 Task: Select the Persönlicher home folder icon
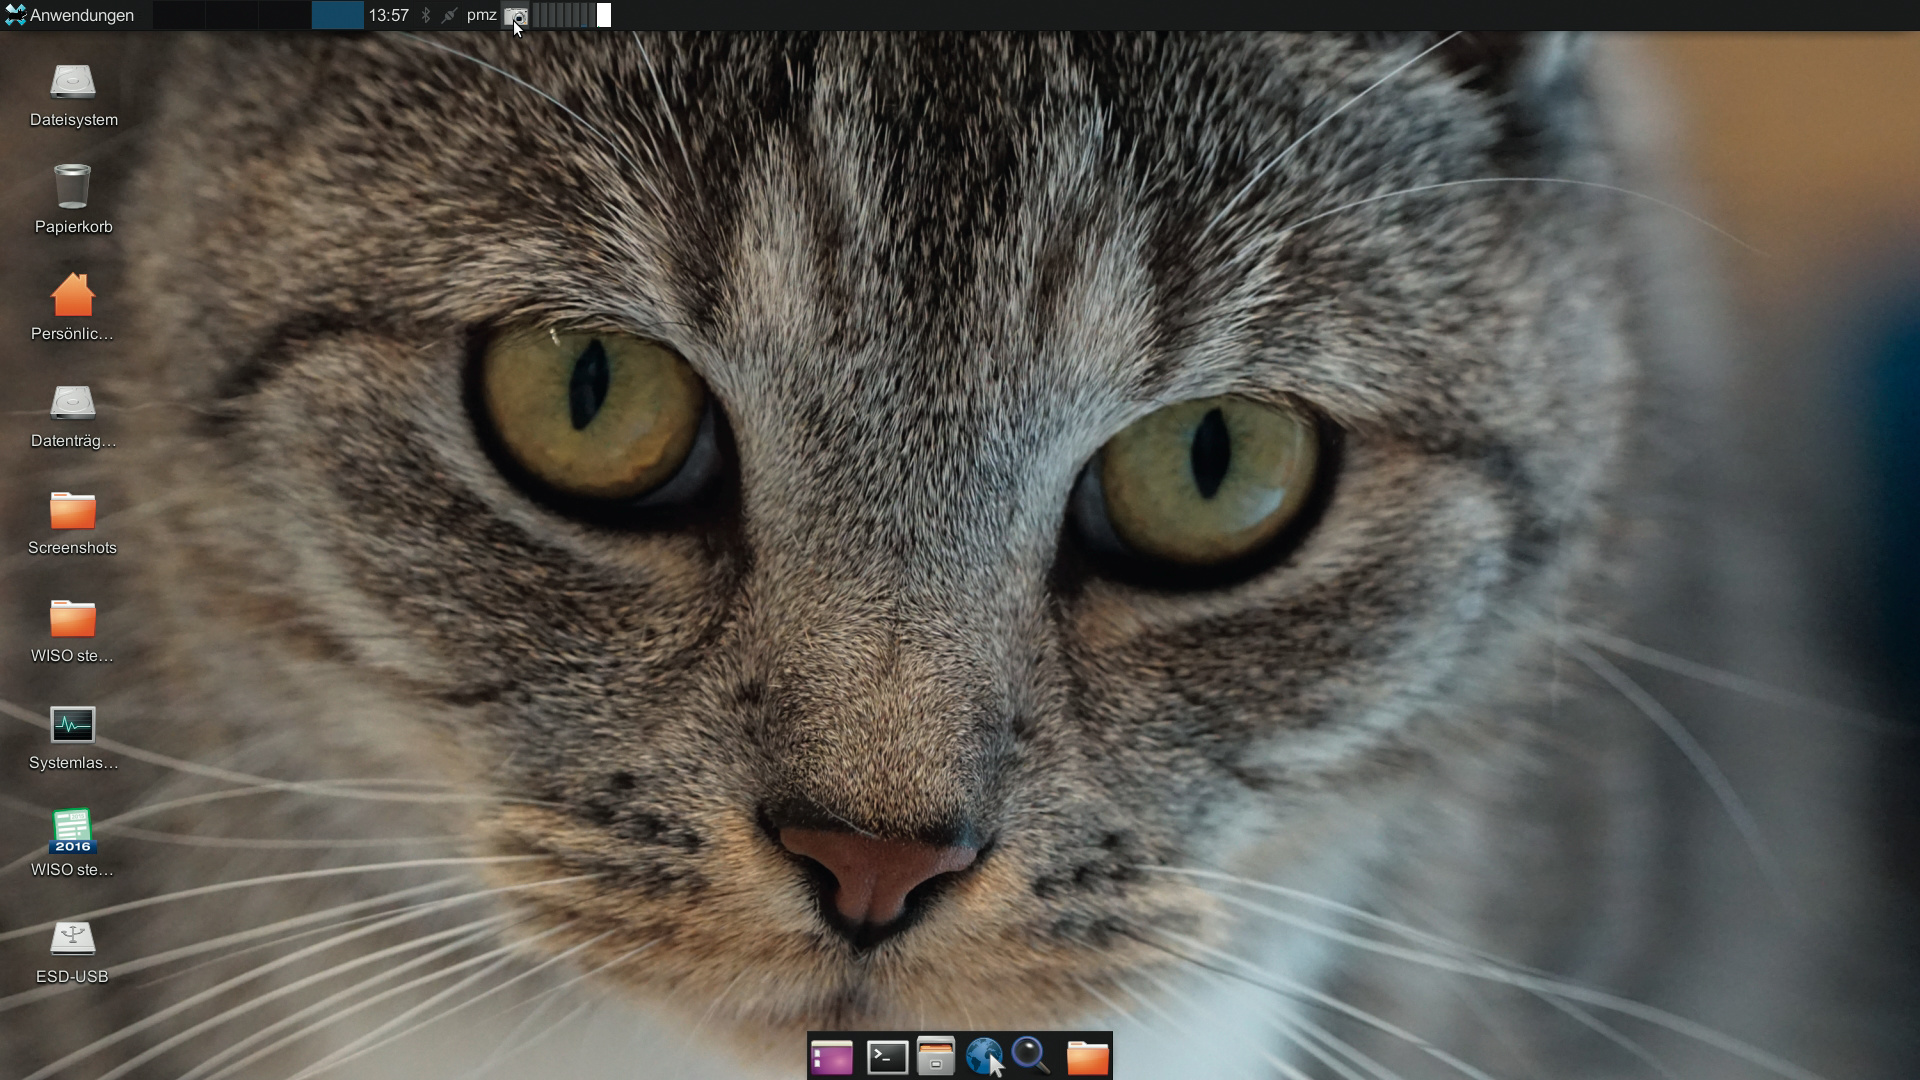click(73, 296)
